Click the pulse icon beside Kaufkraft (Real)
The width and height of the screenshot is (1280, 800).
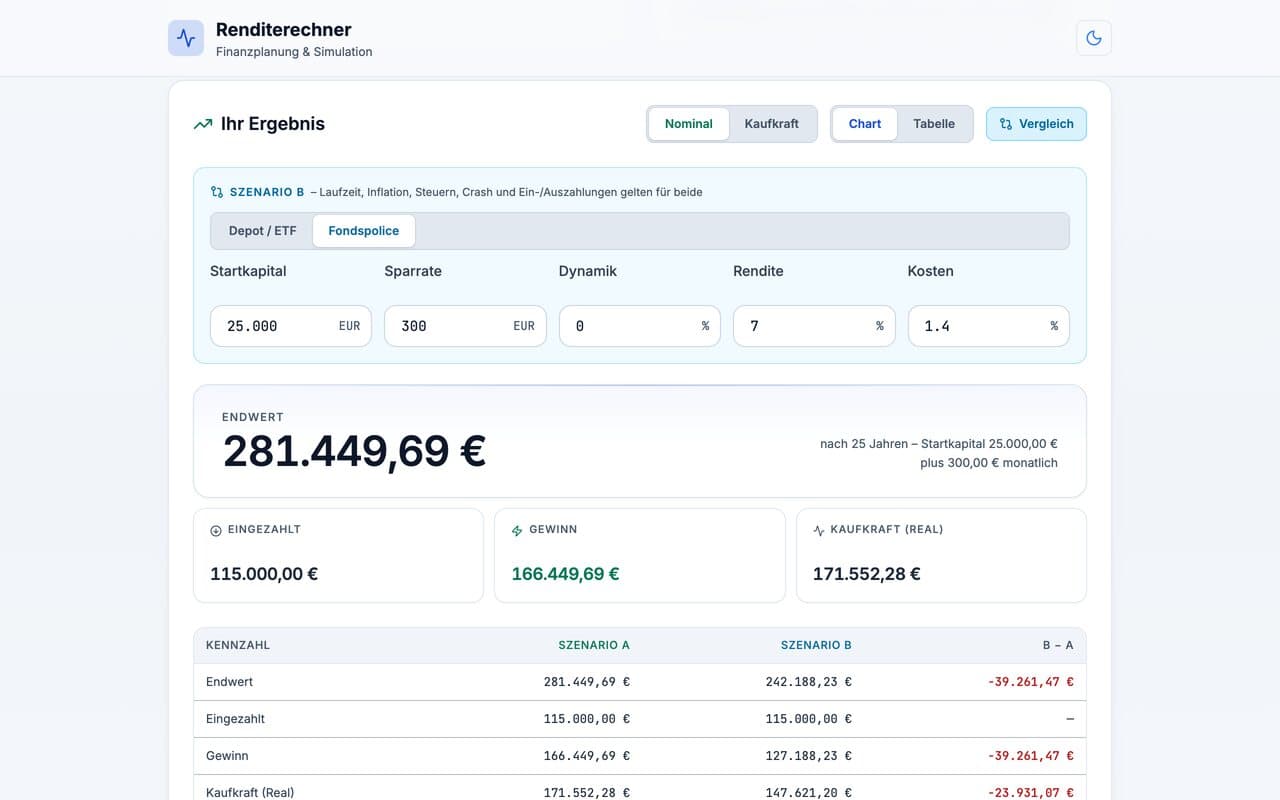coord(819,531)
